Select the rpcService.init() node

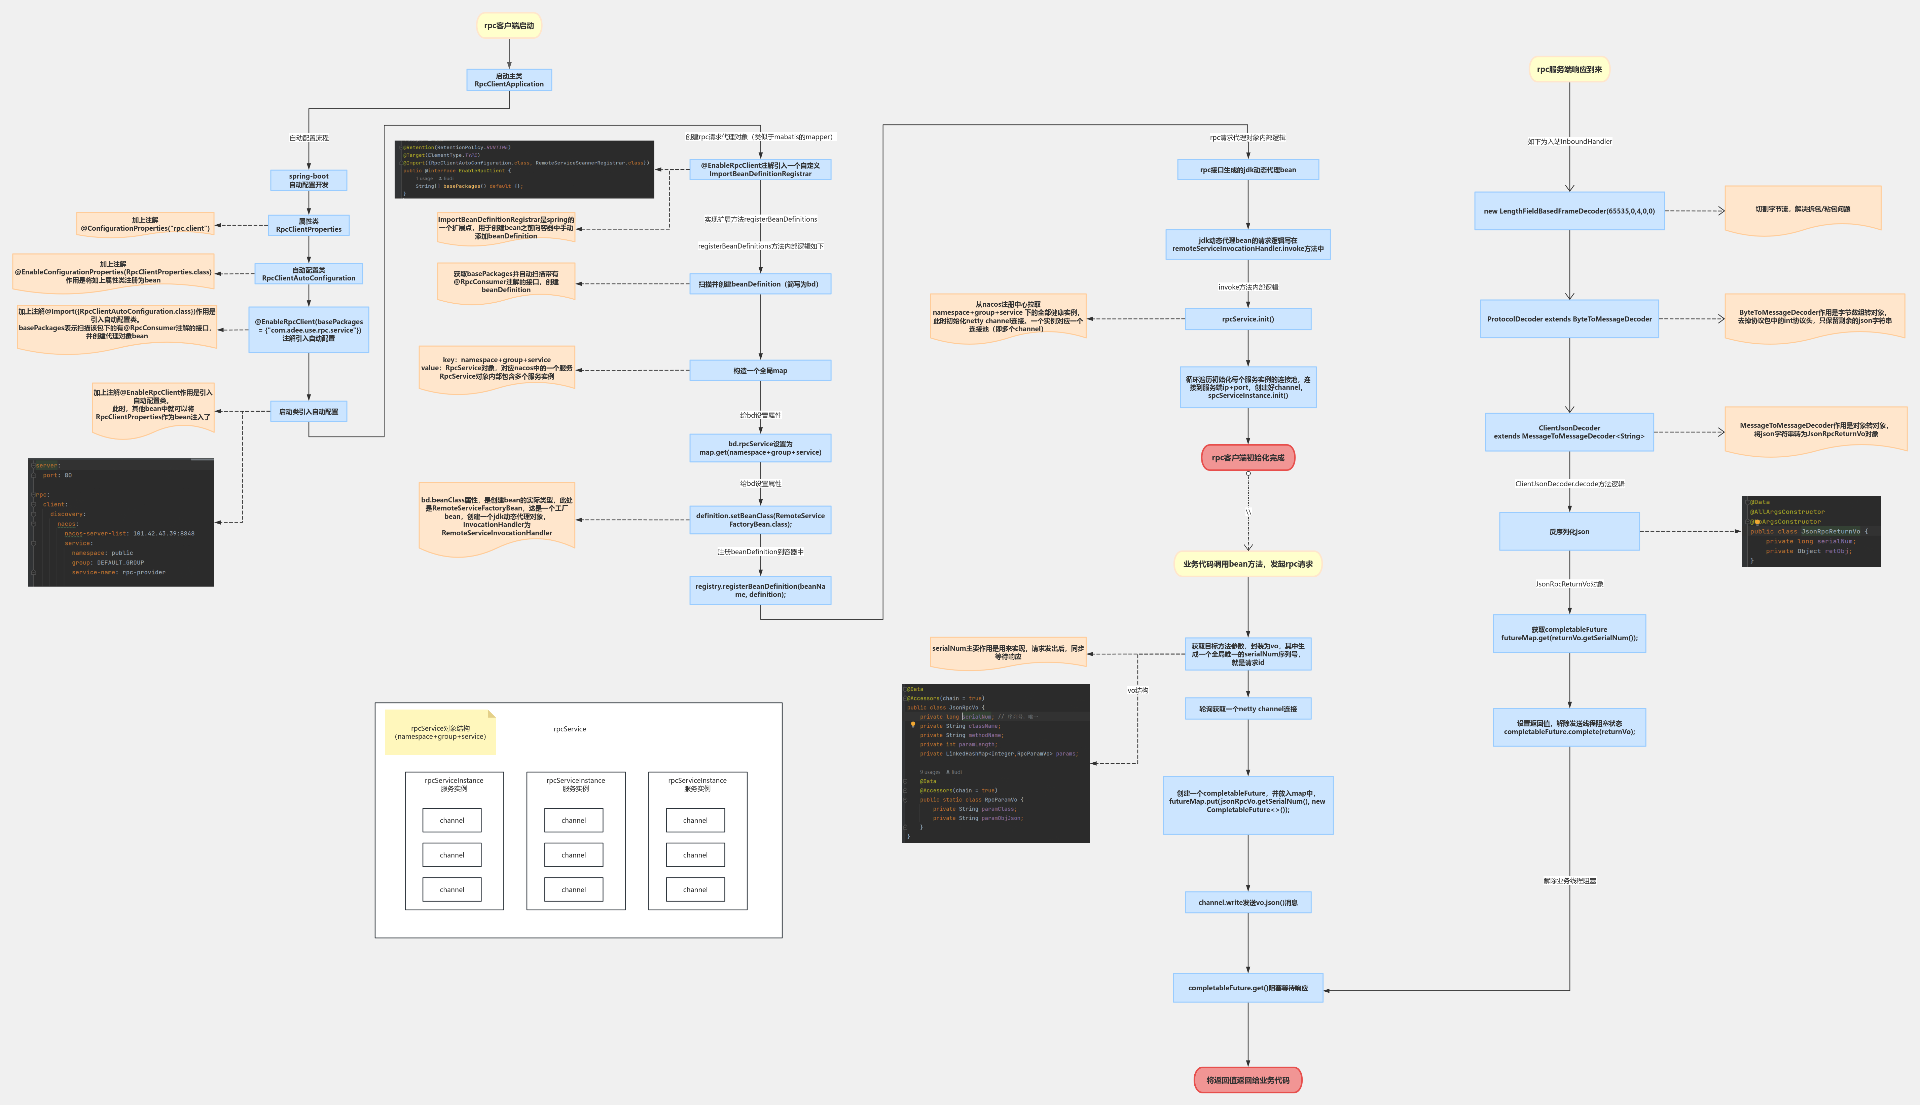click(x=1248, y=319)
